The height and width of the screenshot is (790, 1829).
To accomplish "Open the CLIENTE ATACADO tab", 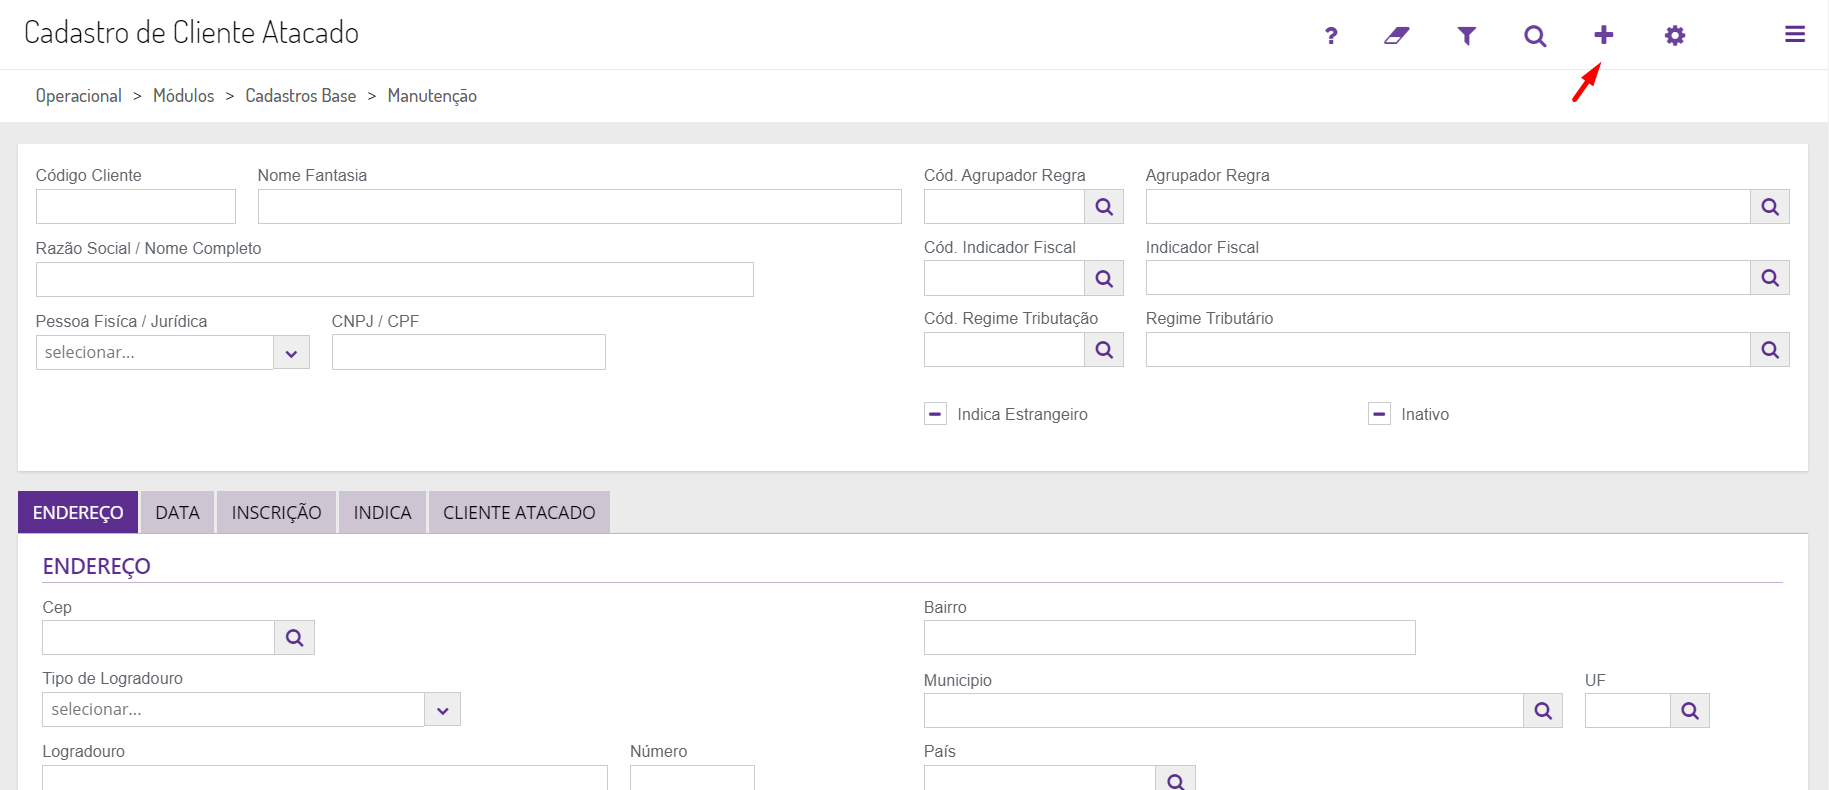I will click(519, 513).
